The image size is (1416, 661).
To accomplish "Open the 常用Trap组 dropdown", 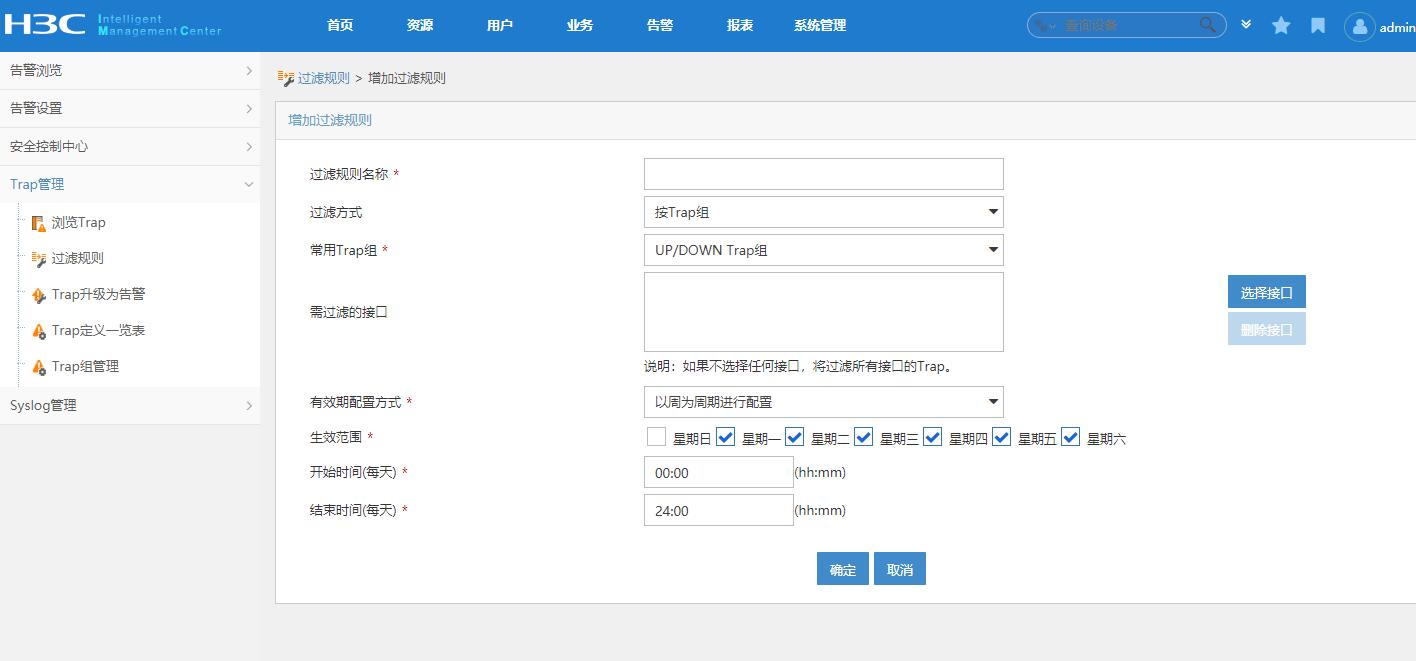I will [x=823, y=250].
